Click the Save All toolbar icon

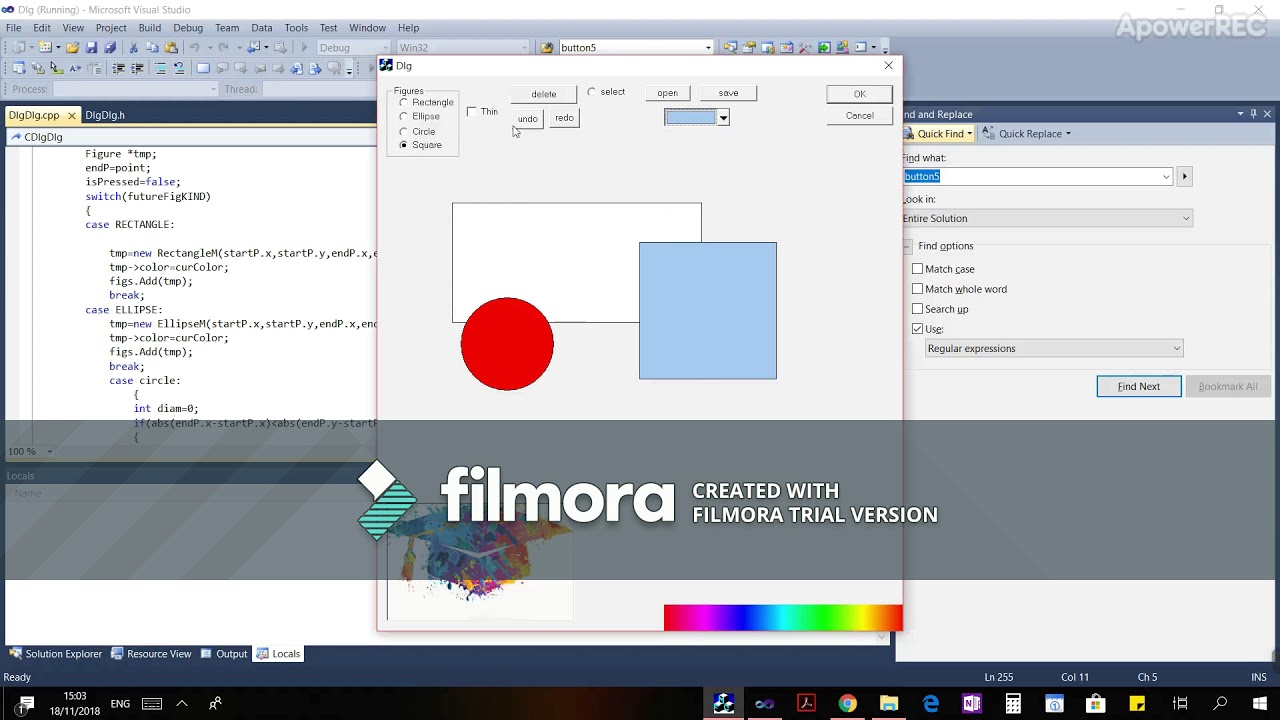110,47
